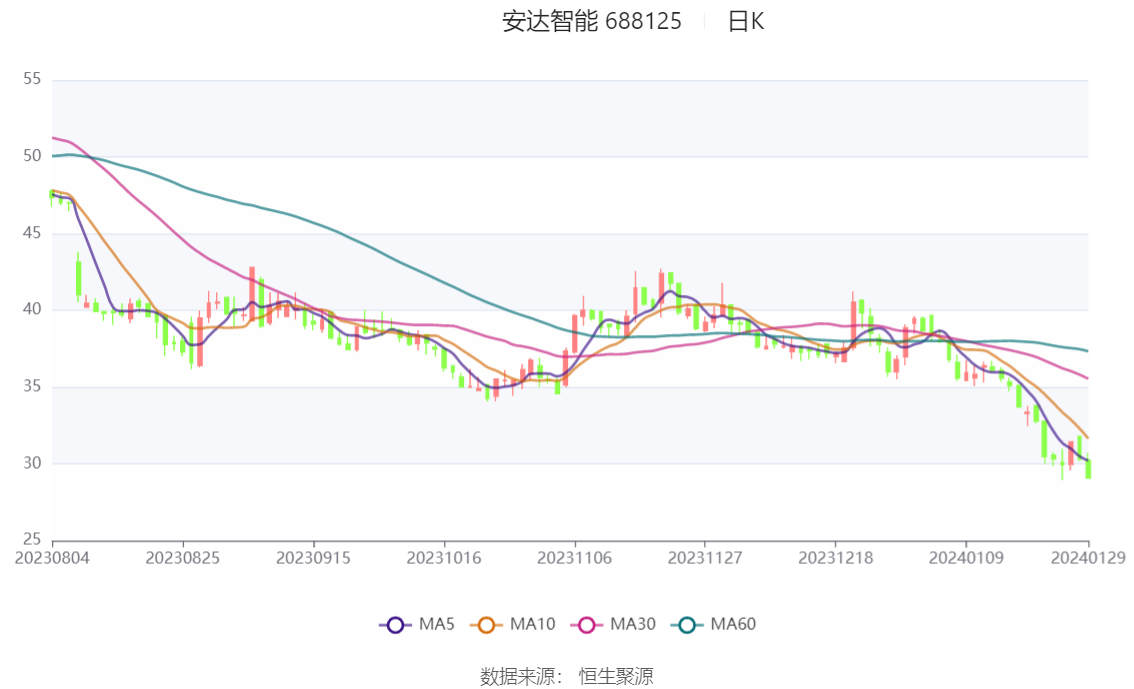This screenshot has width=1134, height=689.
Task: Click the x-axis date 20230915
Action: (x=313, y=558)
